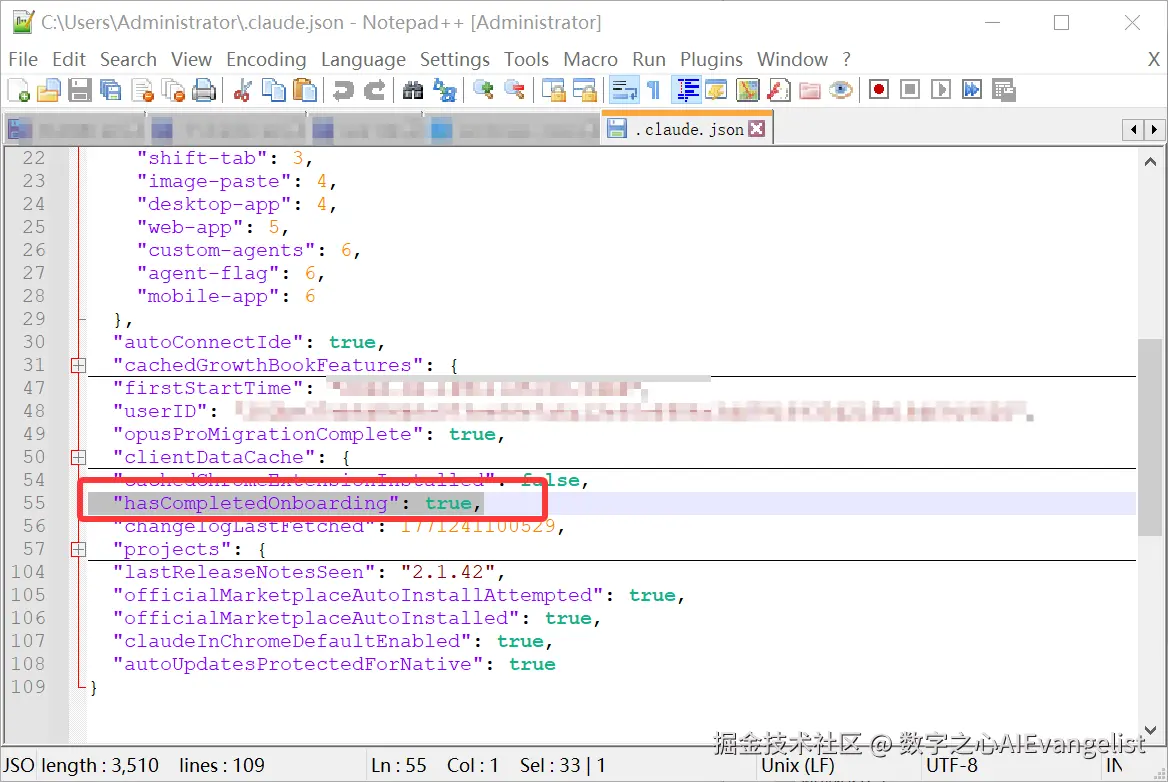Open the Plugins menu
1168x782 pixels.
coord(711,60)
